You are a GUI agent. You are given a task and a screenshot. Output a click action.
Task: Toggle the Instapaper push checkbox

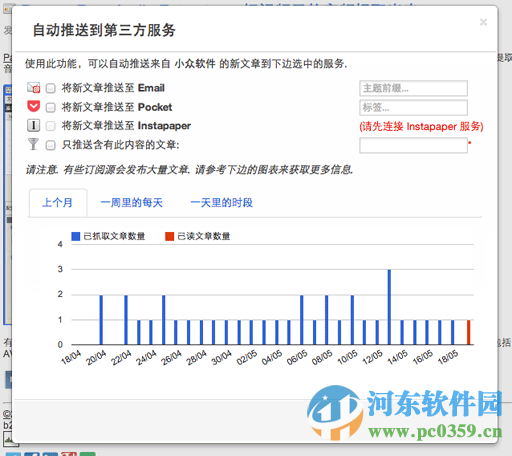coord(51,126)
